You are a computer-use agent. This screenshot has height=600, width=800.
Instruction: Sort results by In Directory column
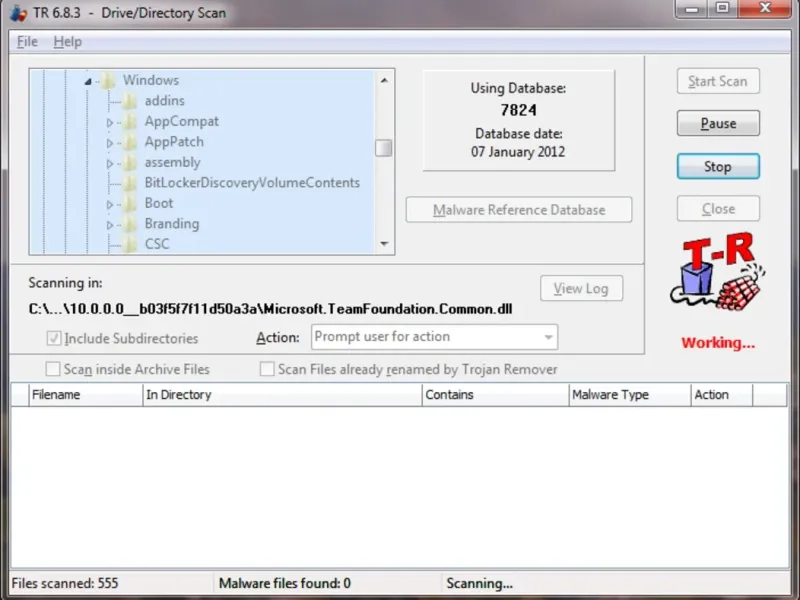click(x=283, y=395)
